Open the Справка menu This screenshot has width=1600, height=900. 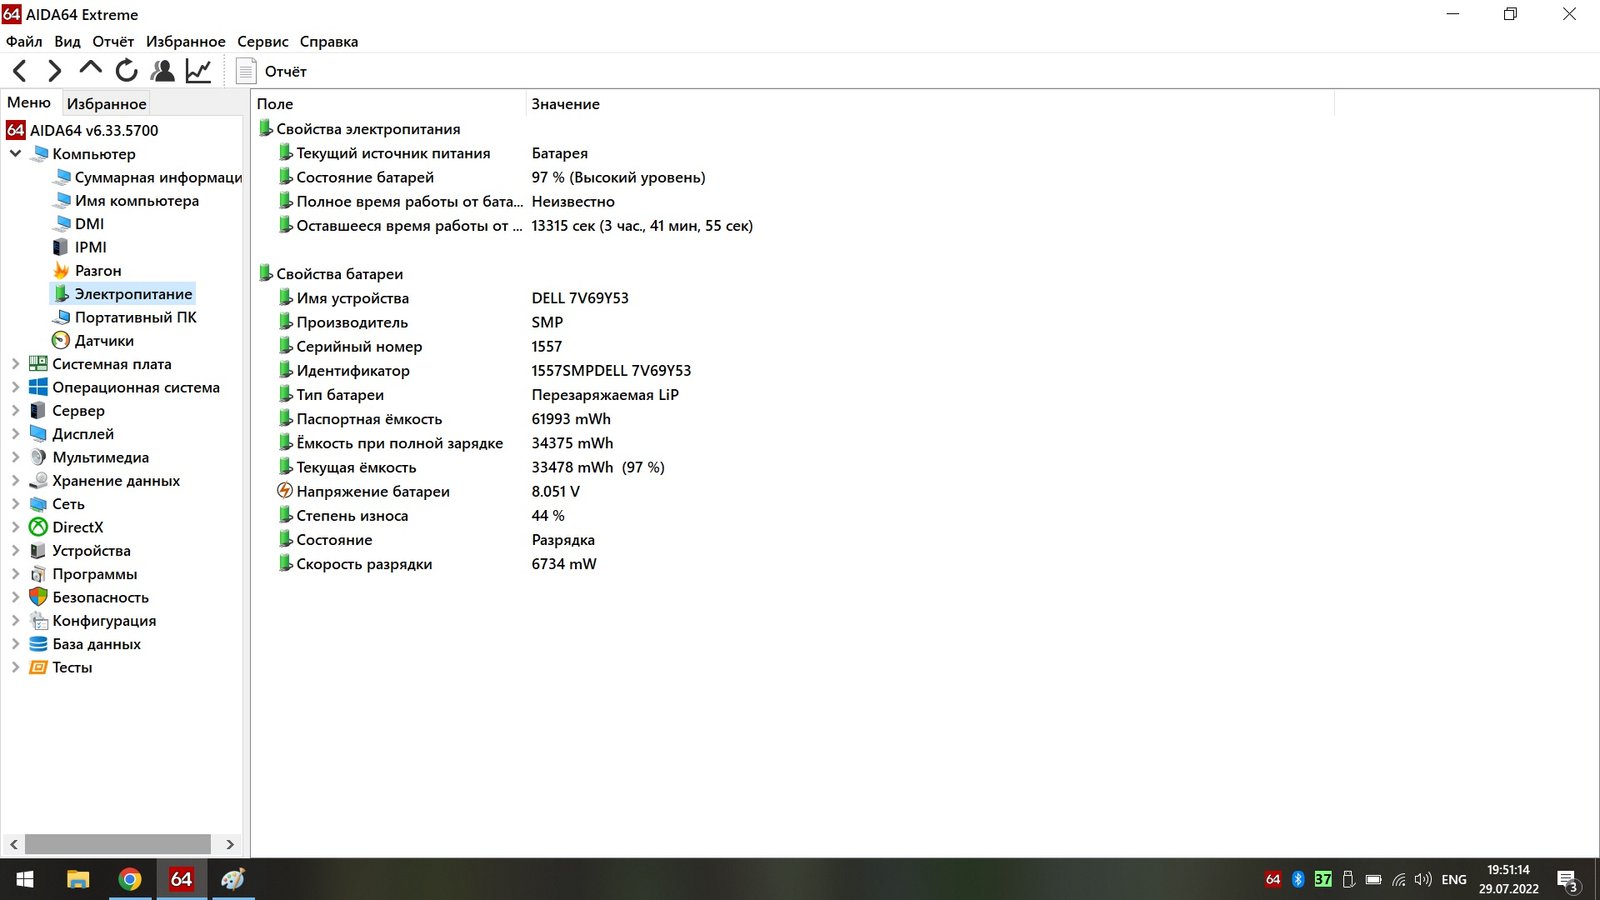coord(329,42)
